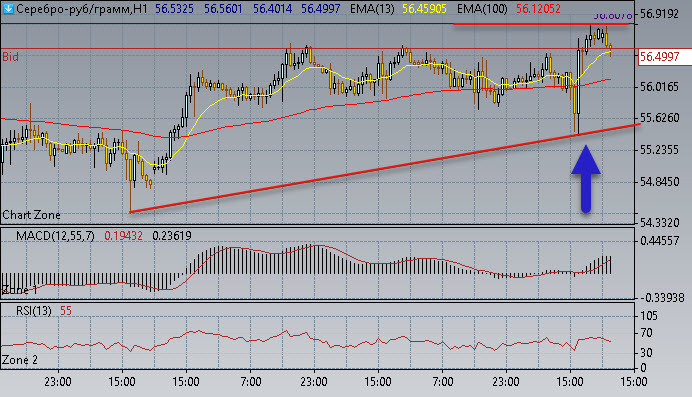
Task: Click the EMA(13) indicator label
Action: click(x=372, y=8)
